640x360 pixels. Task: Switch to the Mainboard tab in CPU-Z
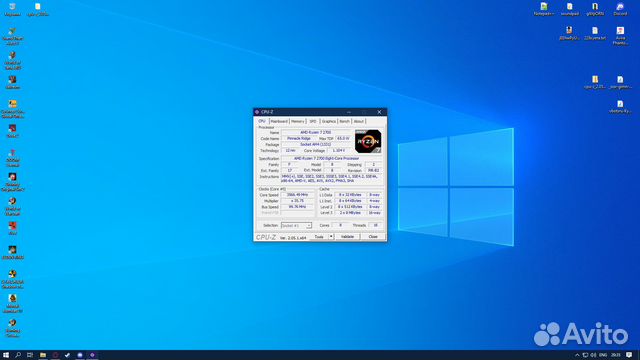pyautogui.click(x=279, y=121)
